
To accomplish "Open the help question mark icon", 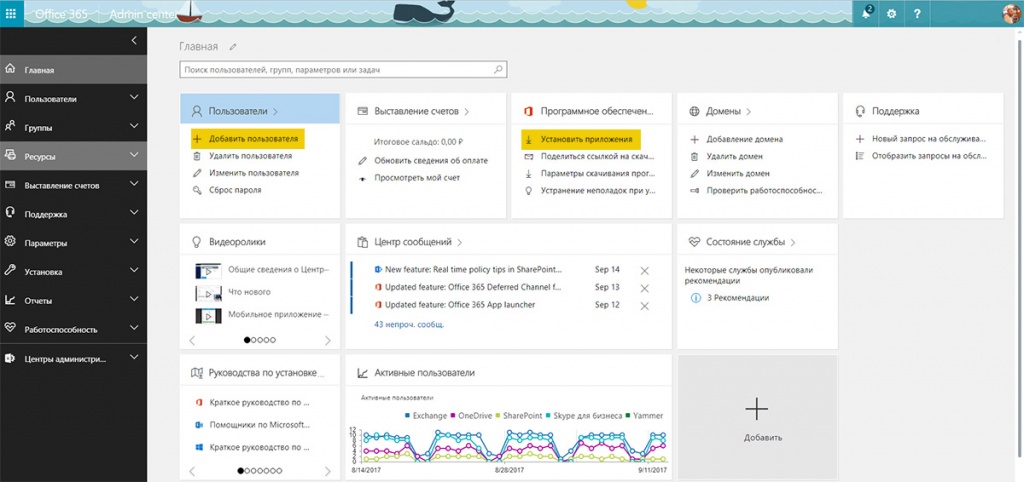I will (x=917, y=14).
